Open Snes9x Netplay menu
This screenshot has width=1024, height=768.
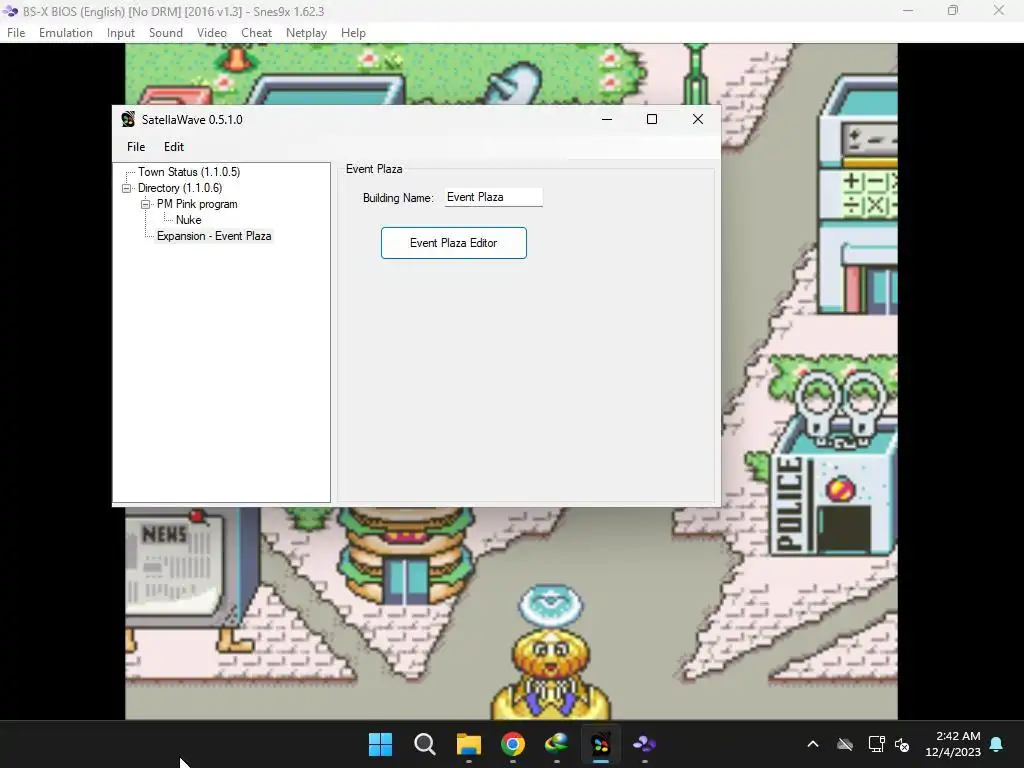click(x=306, y=33)
